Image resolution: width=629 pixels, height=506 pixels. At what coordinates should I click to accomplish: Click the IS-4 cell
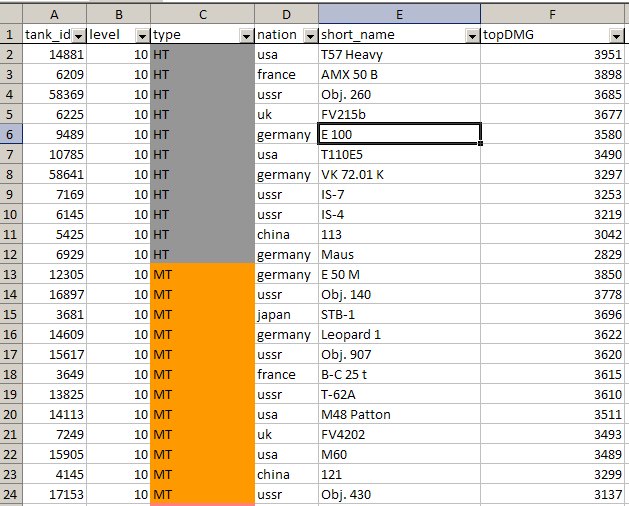click(x=400, y=214)
